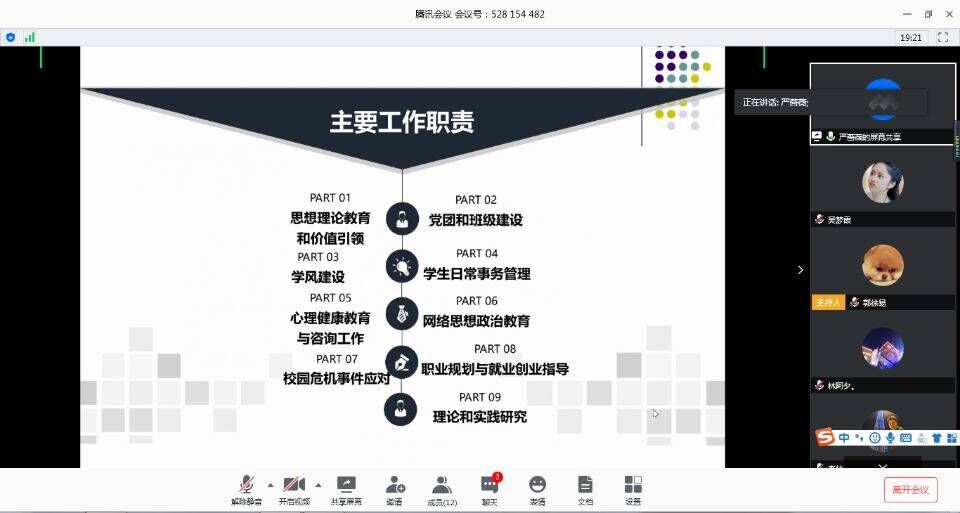The height and width of the screenshot is (513, 960).
Task: Open the 设置 settings icon
Action: (x=633, y=489)
